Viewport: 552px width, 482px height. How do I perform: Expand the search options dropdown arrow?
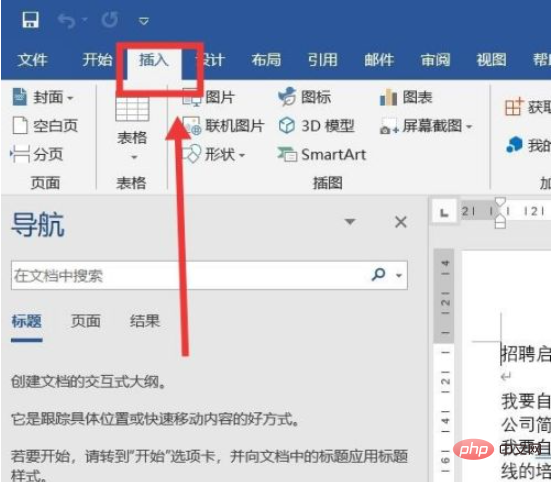click(x=399, y=276)
